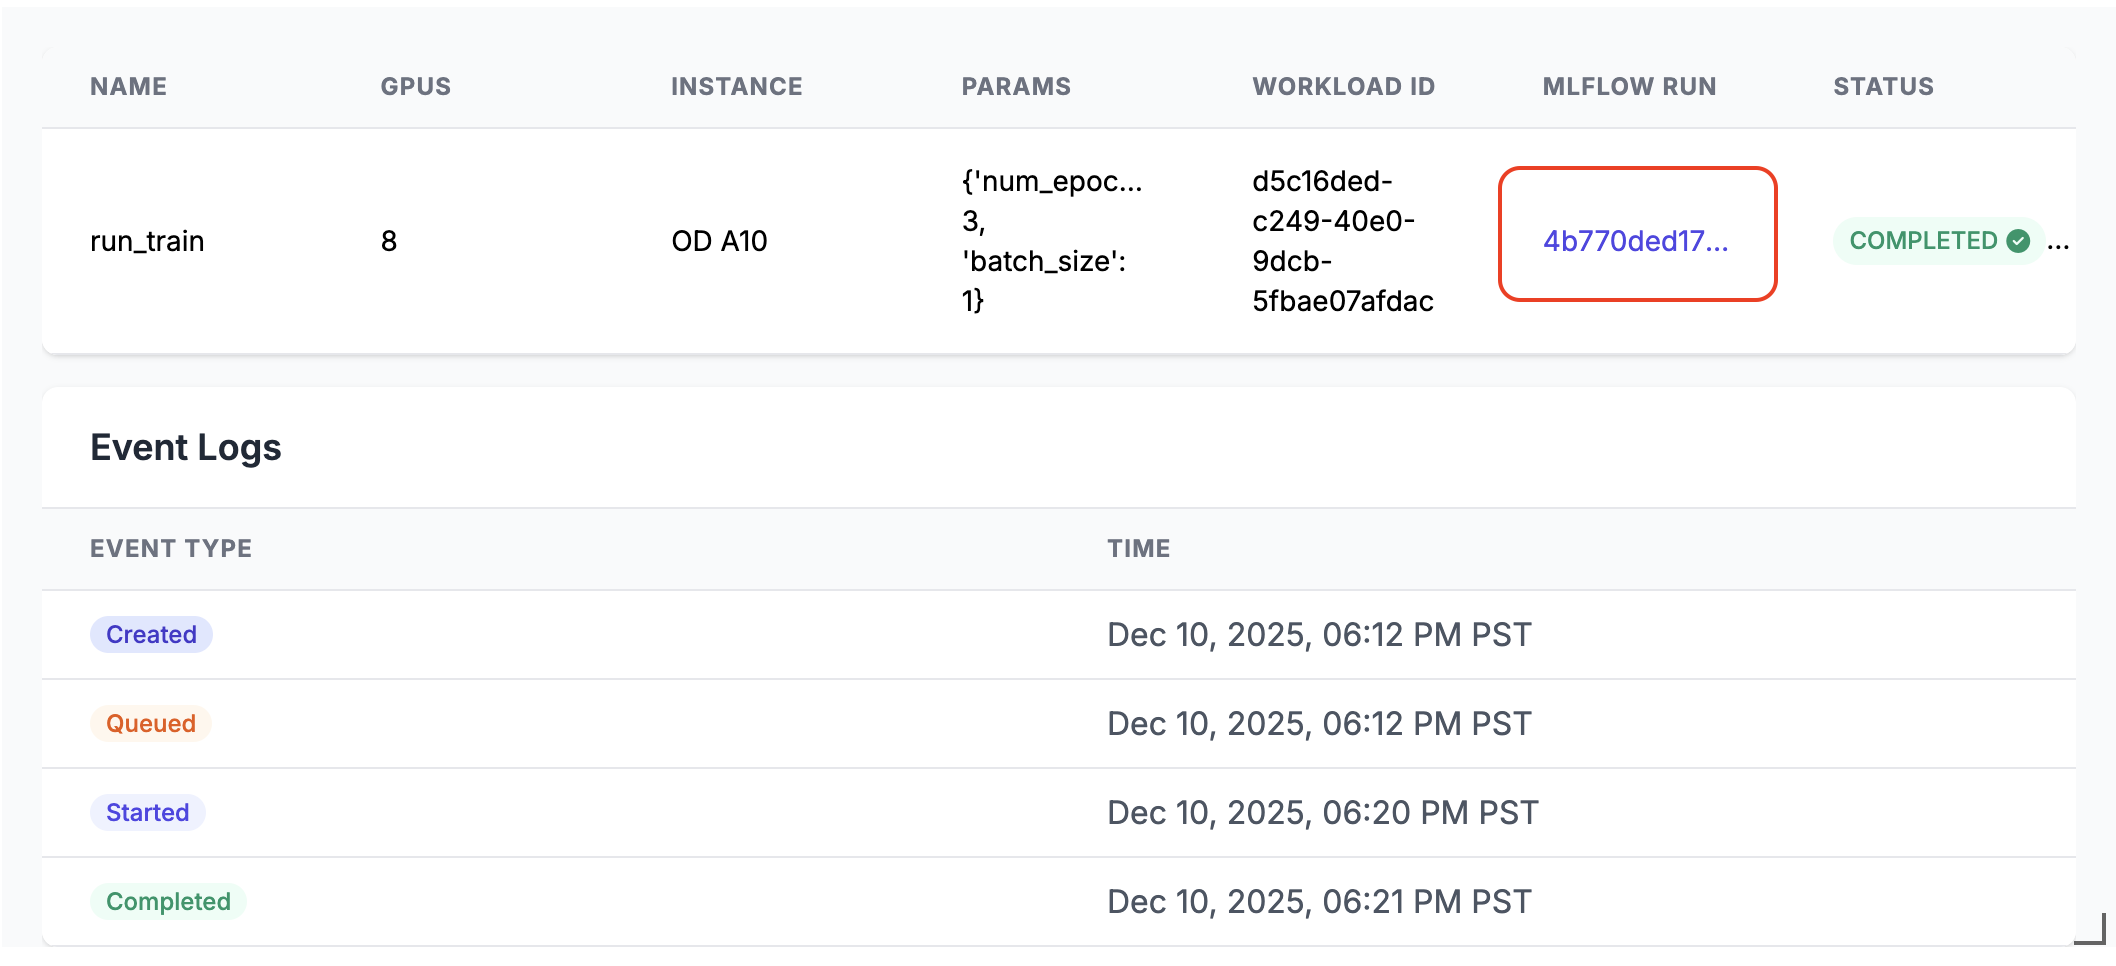Click the MLFLOW RUN column header

(x=1629, y=87)
